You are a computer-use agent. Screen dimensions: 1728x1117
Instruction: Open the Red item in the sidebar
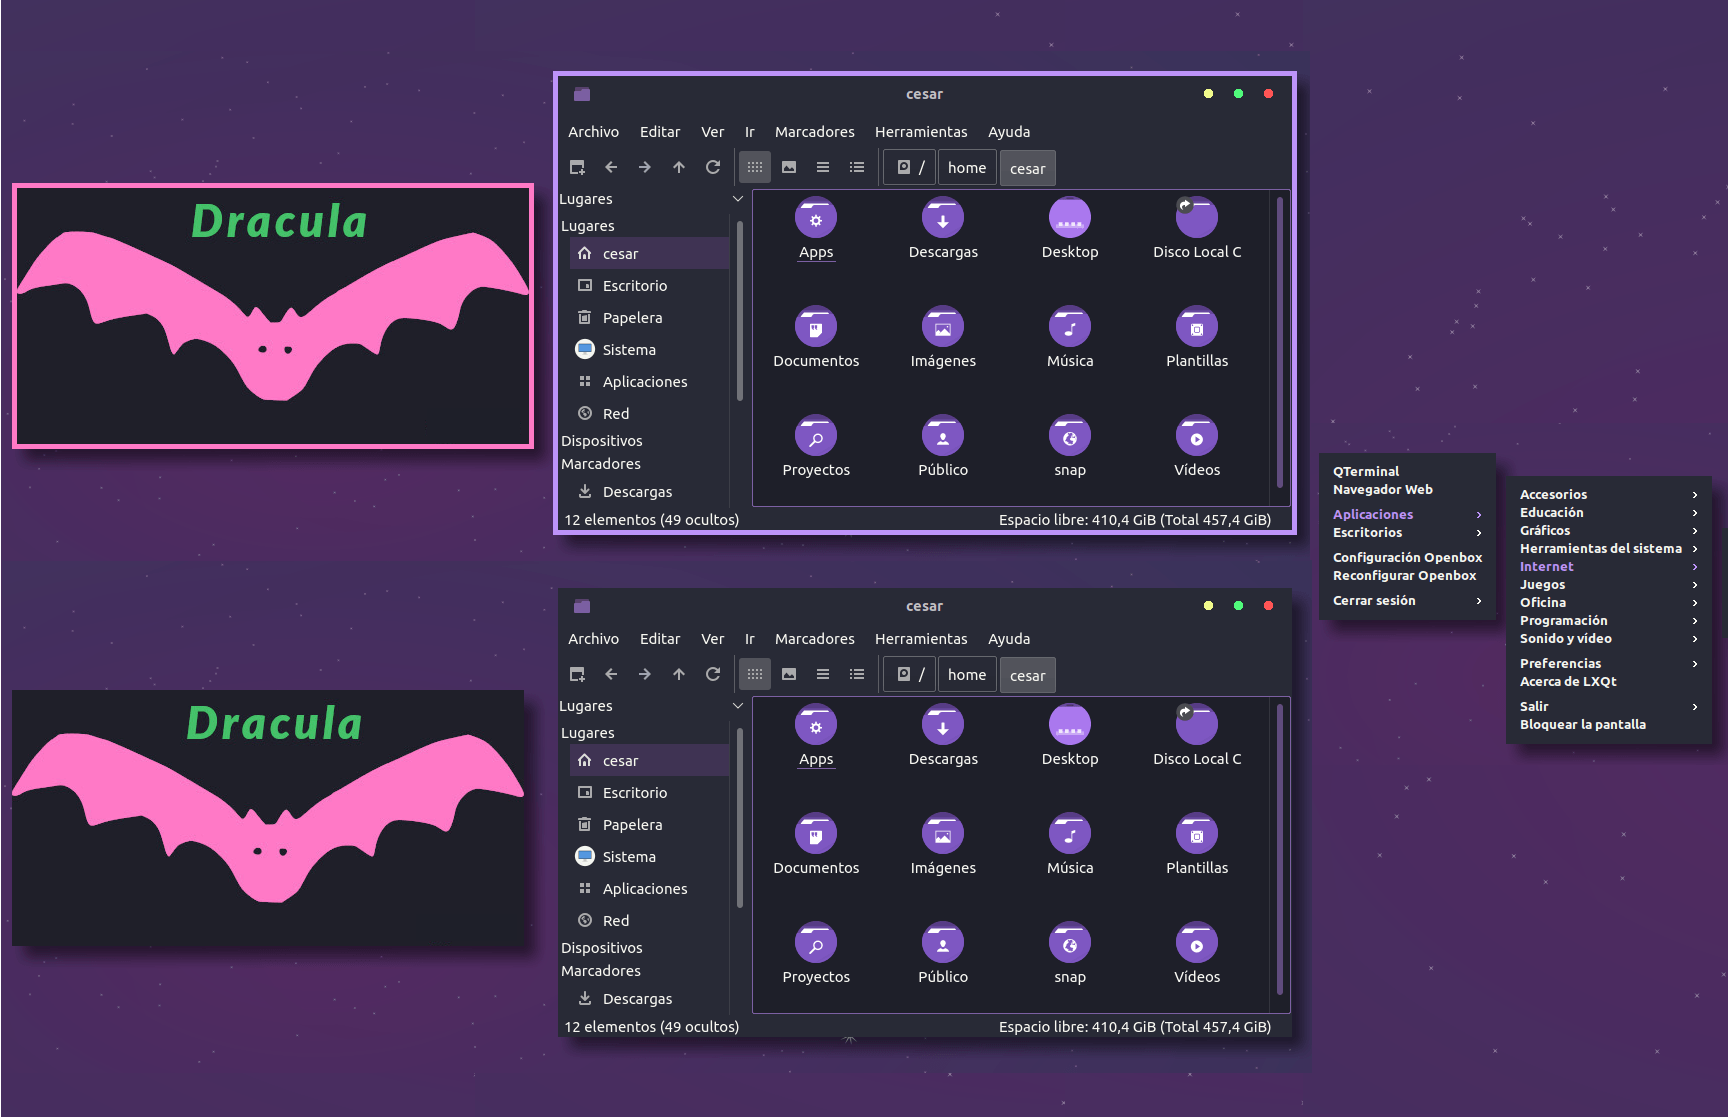tap(616, 413)
